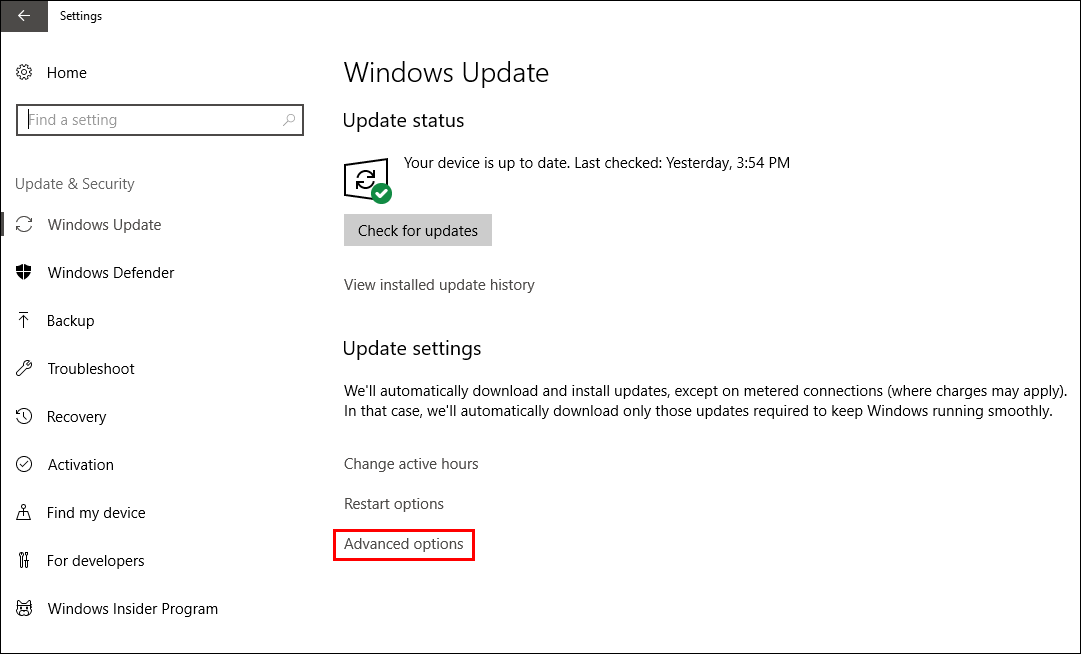Click the Update & Security category label
The width and height of the screenshot is (1081, 654).
point(74,184)
